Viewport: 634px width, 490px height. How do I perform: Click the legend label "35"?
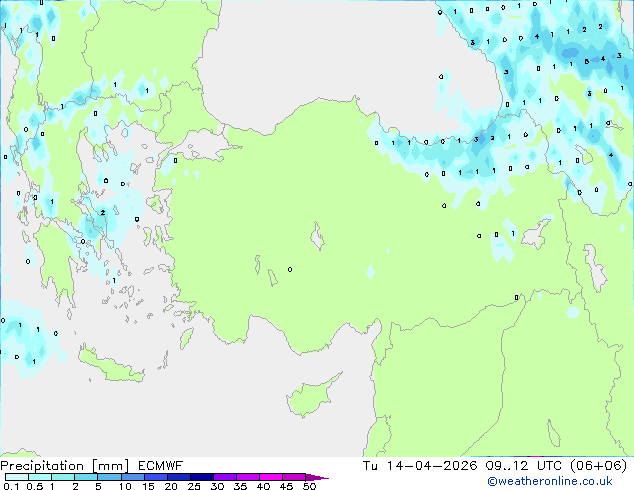click(x=240, y=486)
